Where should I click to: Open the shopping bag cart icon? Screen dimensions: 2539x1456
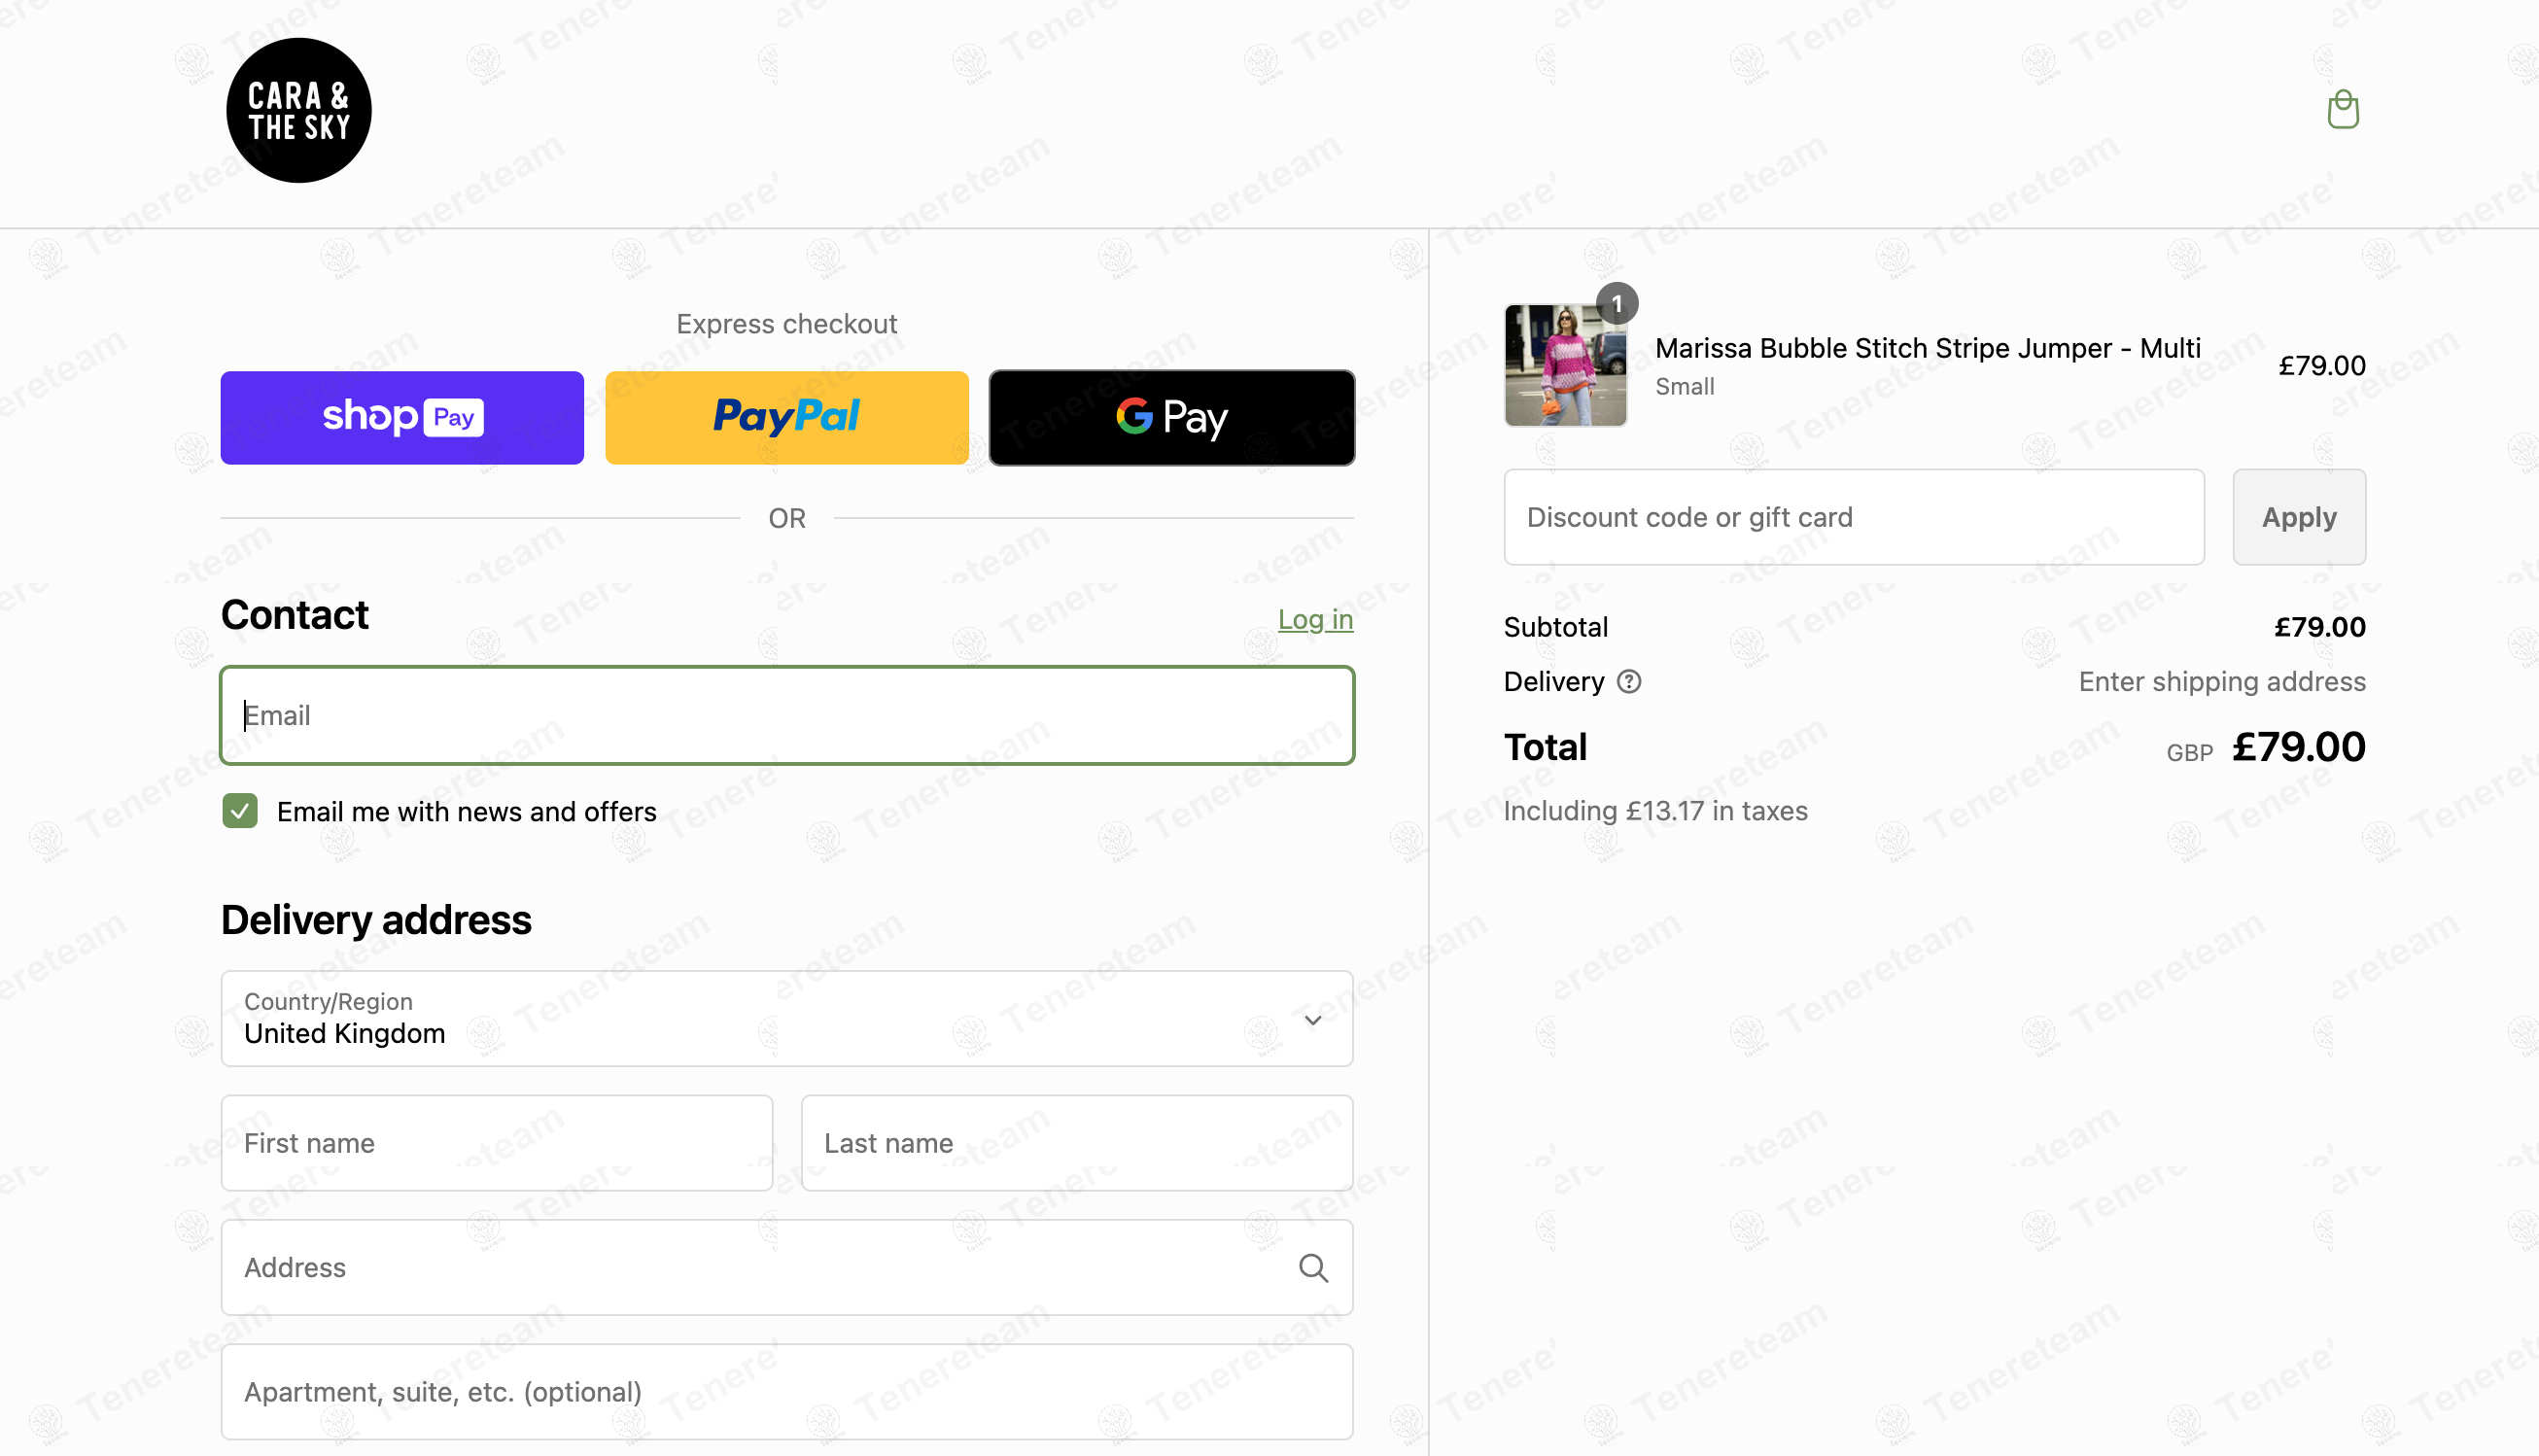click(2342, 109)
